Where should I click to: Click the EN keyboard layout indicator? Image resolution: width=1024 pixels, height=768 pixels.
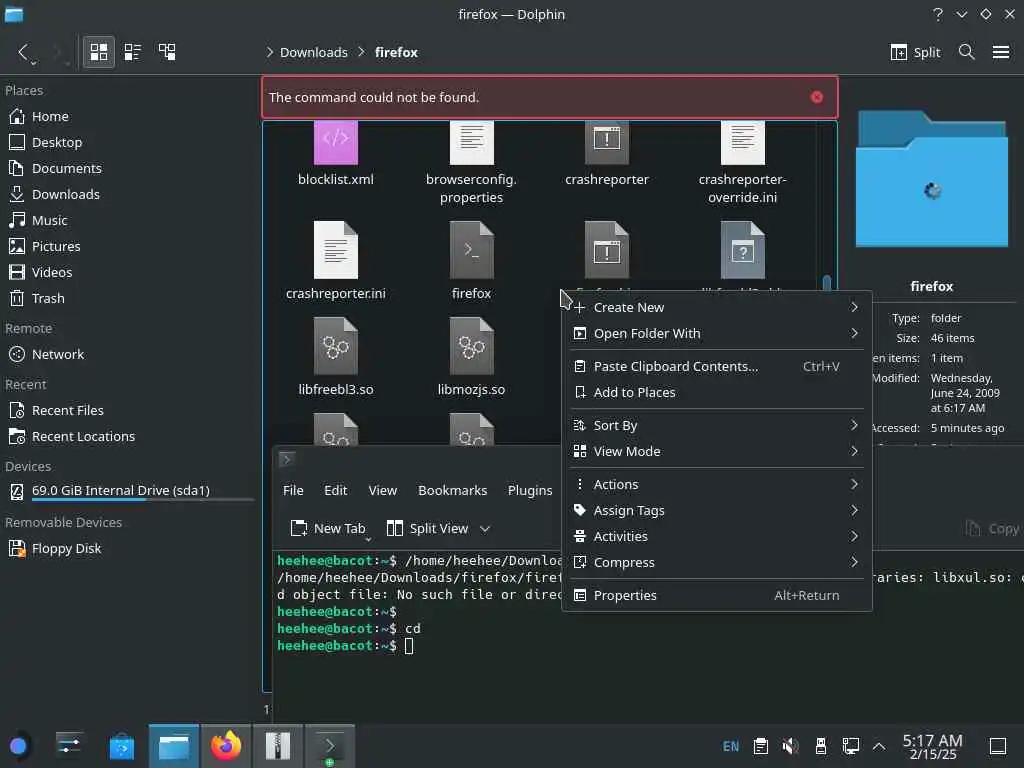click(x=730, y=746)
